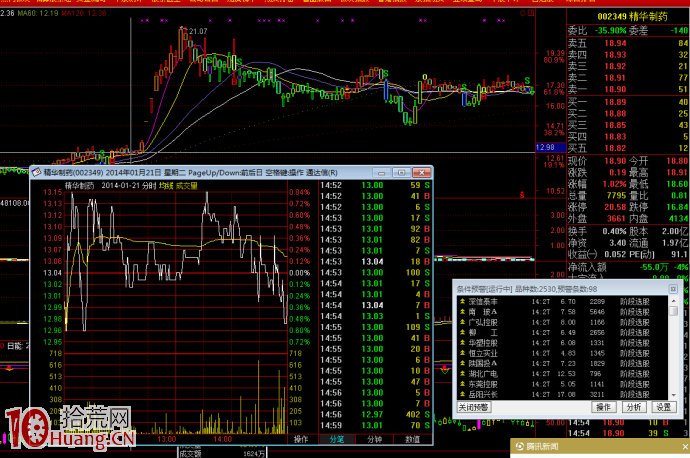Click the alert list scrollbar up arrow
This screenshot has height=458, width=690.
673,300
